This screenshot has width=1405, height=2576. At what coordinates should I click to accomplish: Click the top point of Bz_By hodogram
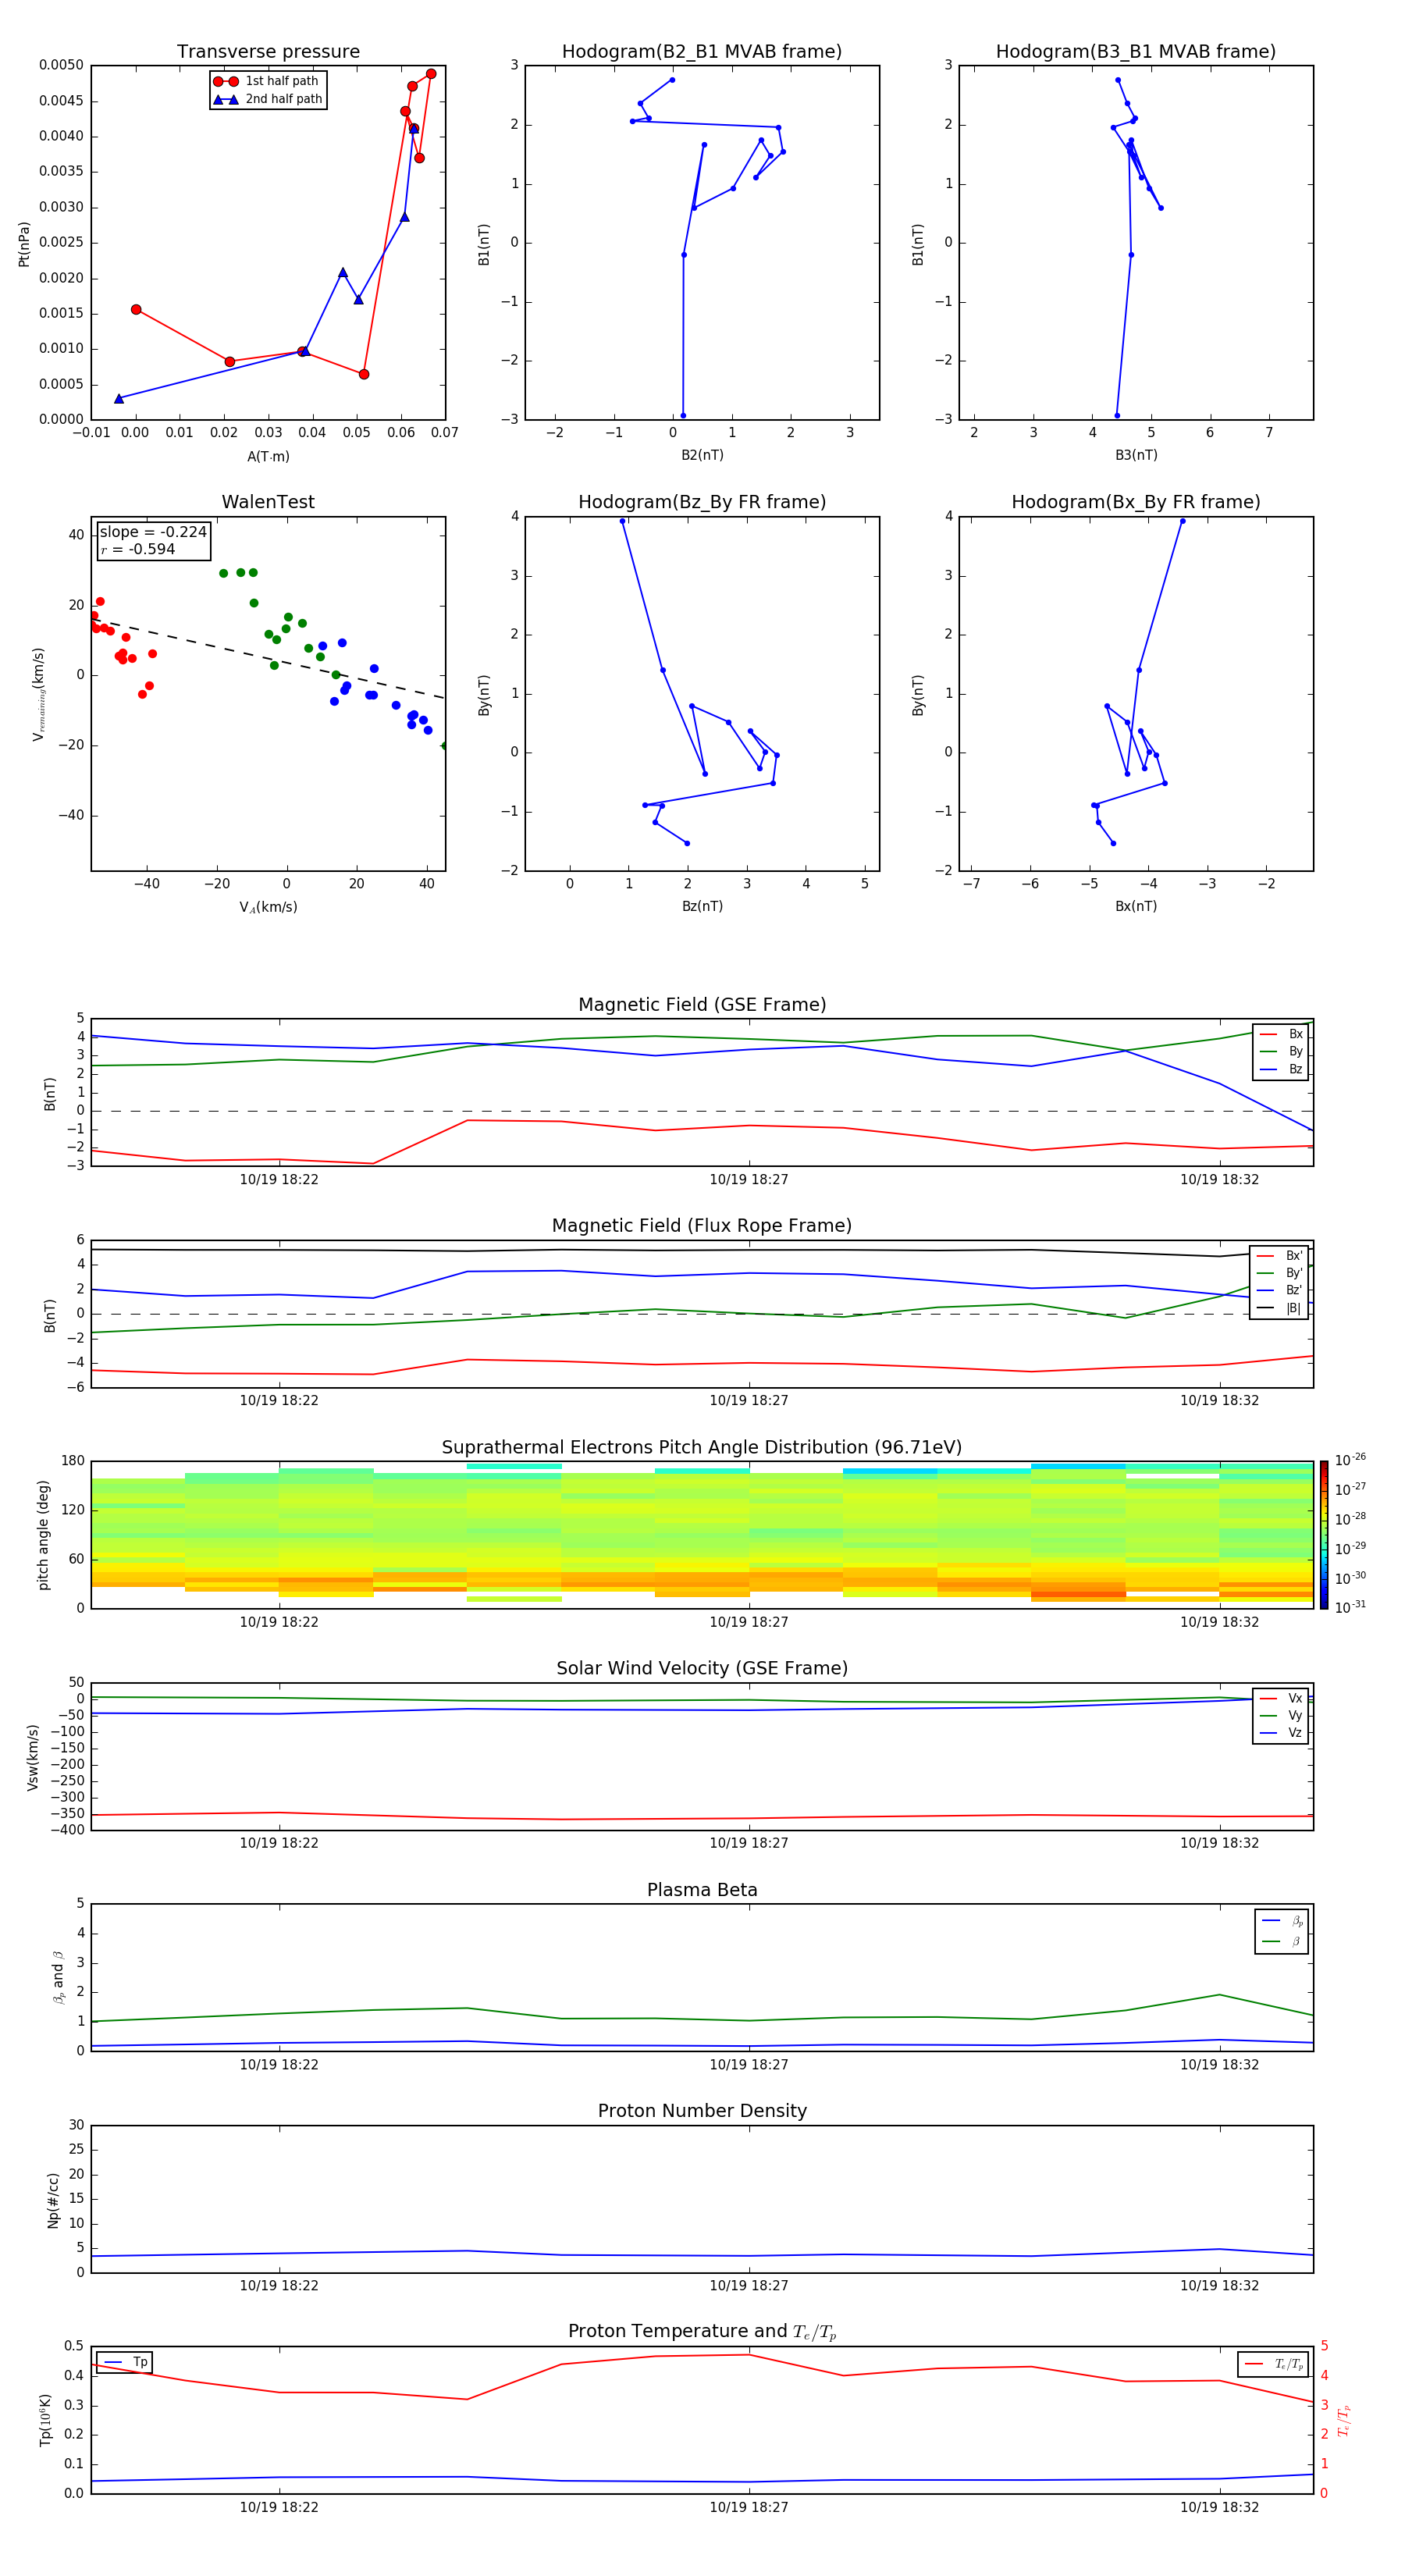click(622, 521)
